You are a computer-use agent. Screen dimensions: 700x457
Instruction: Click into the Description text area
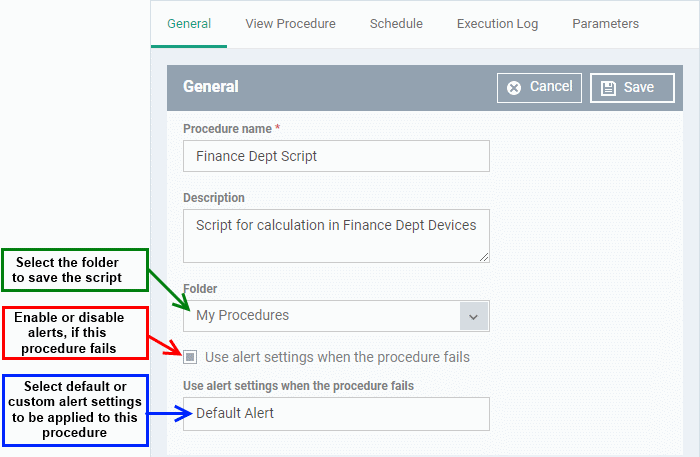(336, 236)
